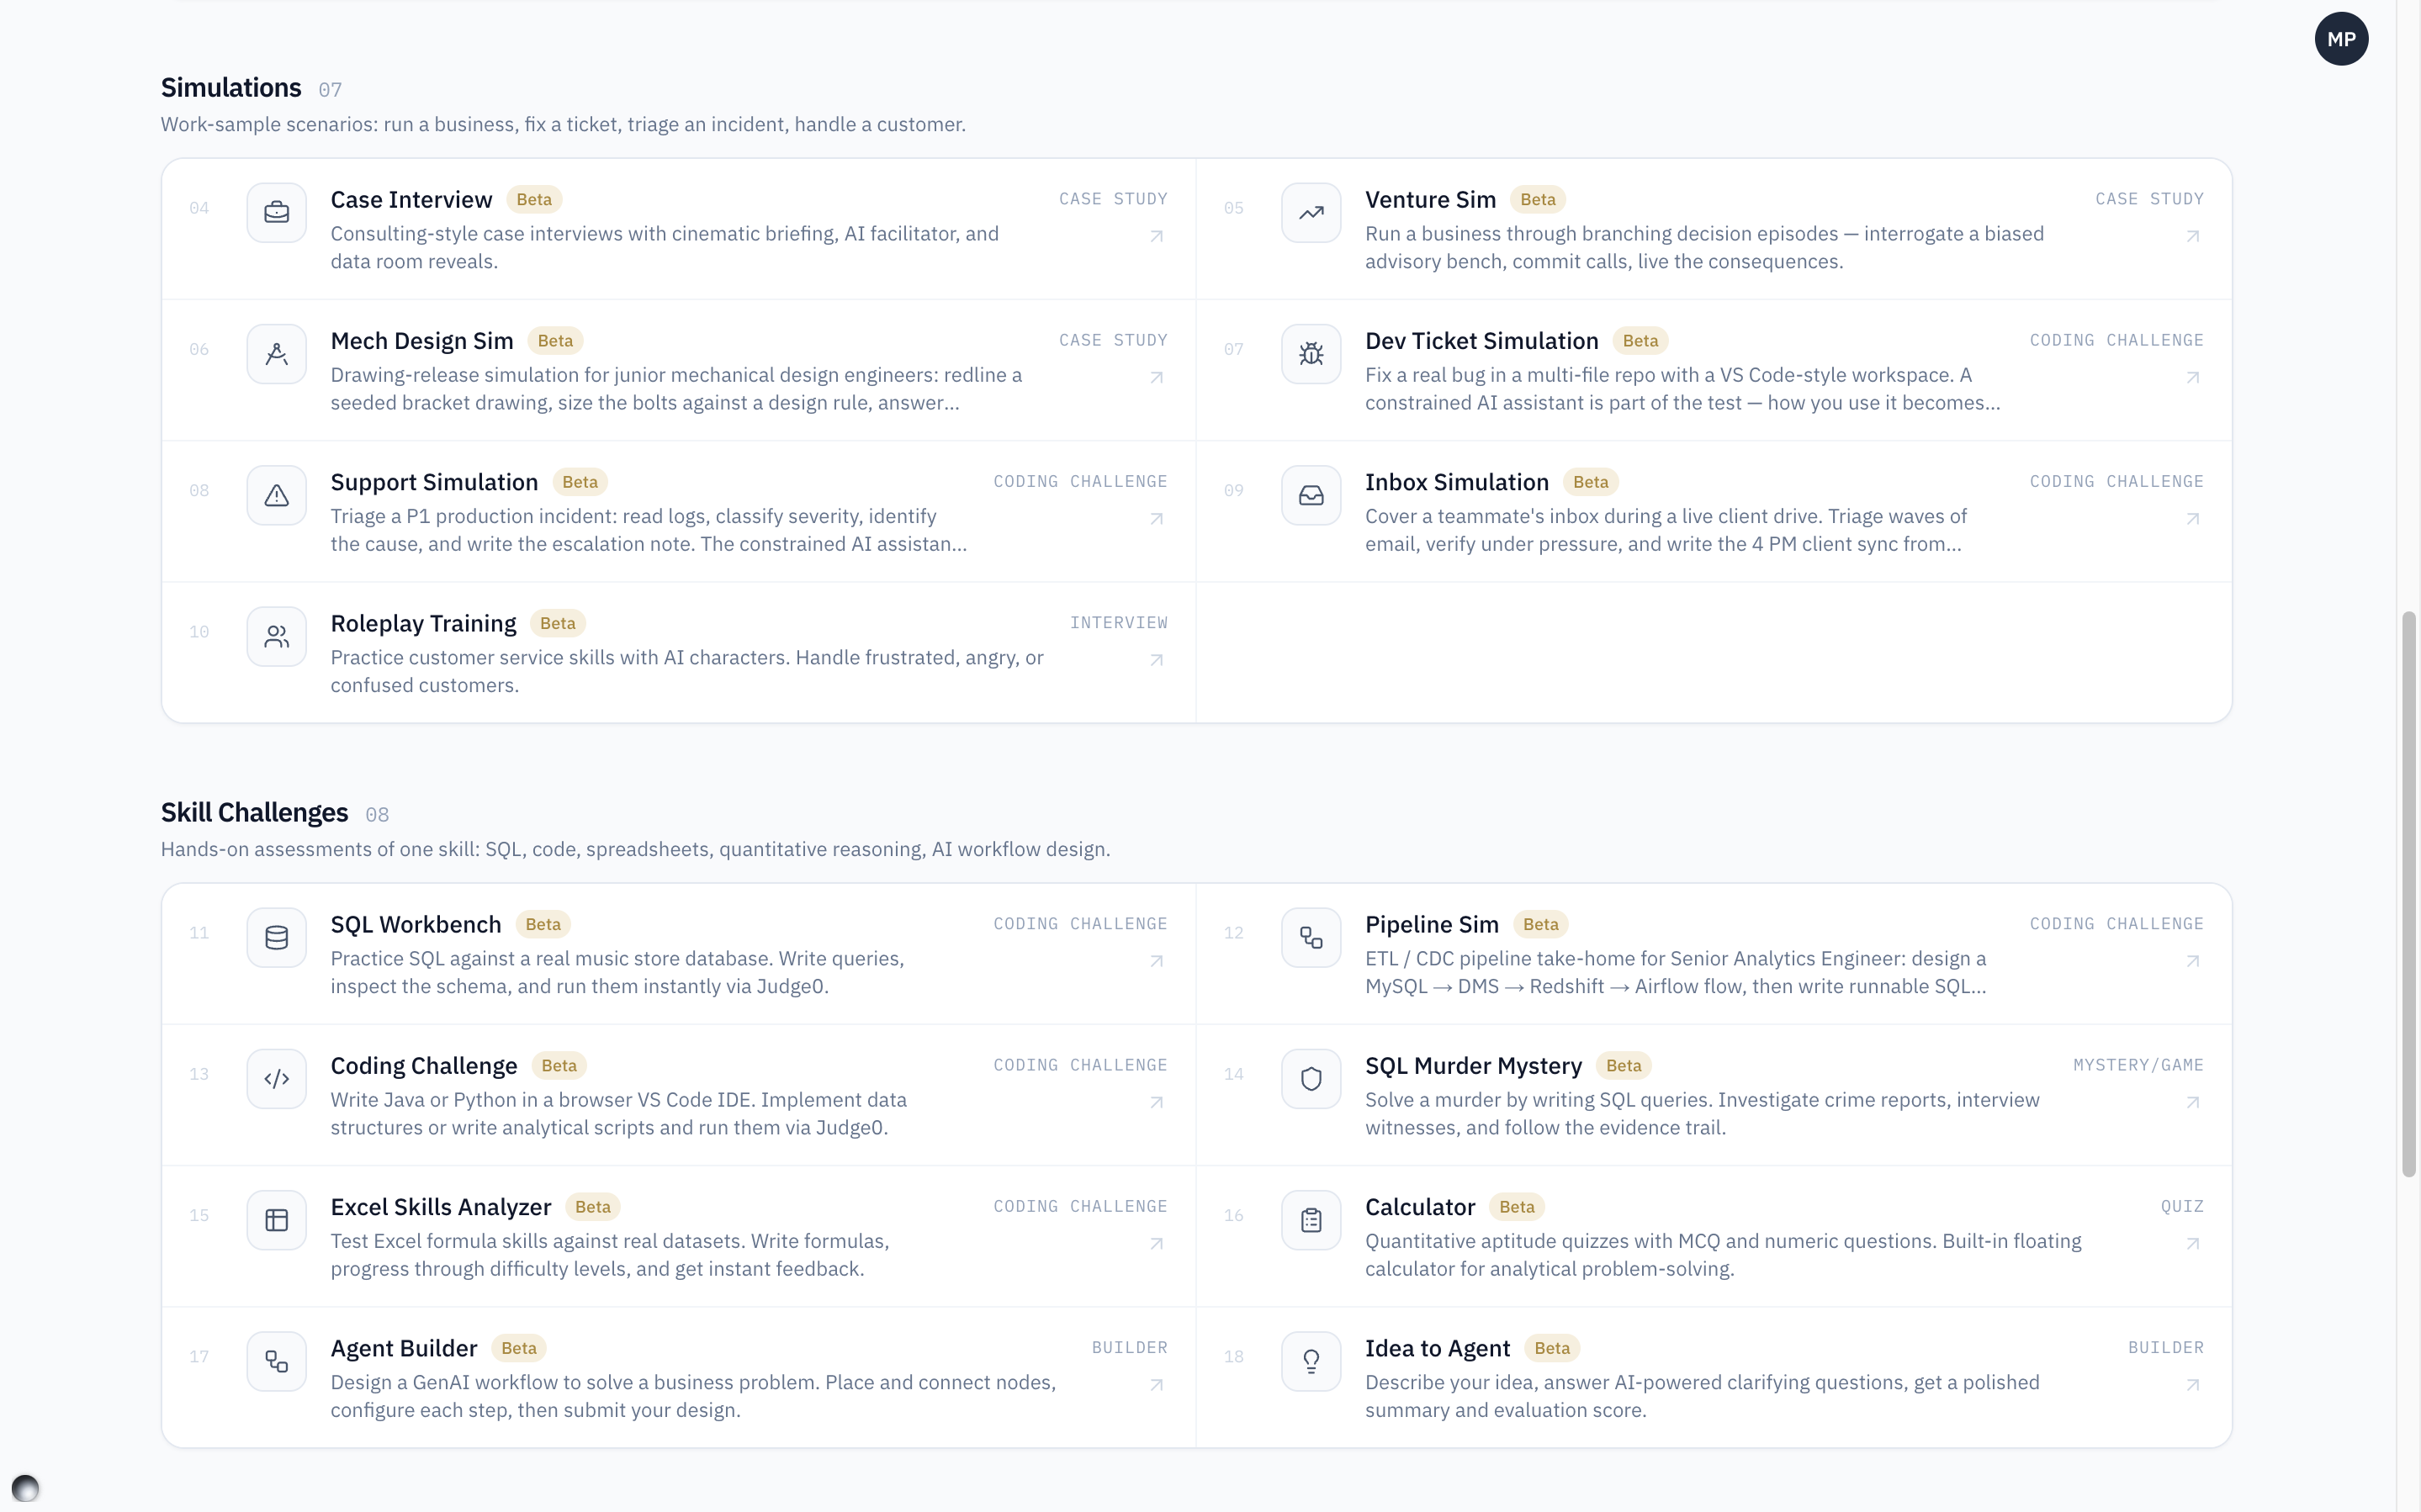This screenshot has height=1512, width=2421.
Task: Click the Support Simulation warning triangle icon
Action: point(277,495)
